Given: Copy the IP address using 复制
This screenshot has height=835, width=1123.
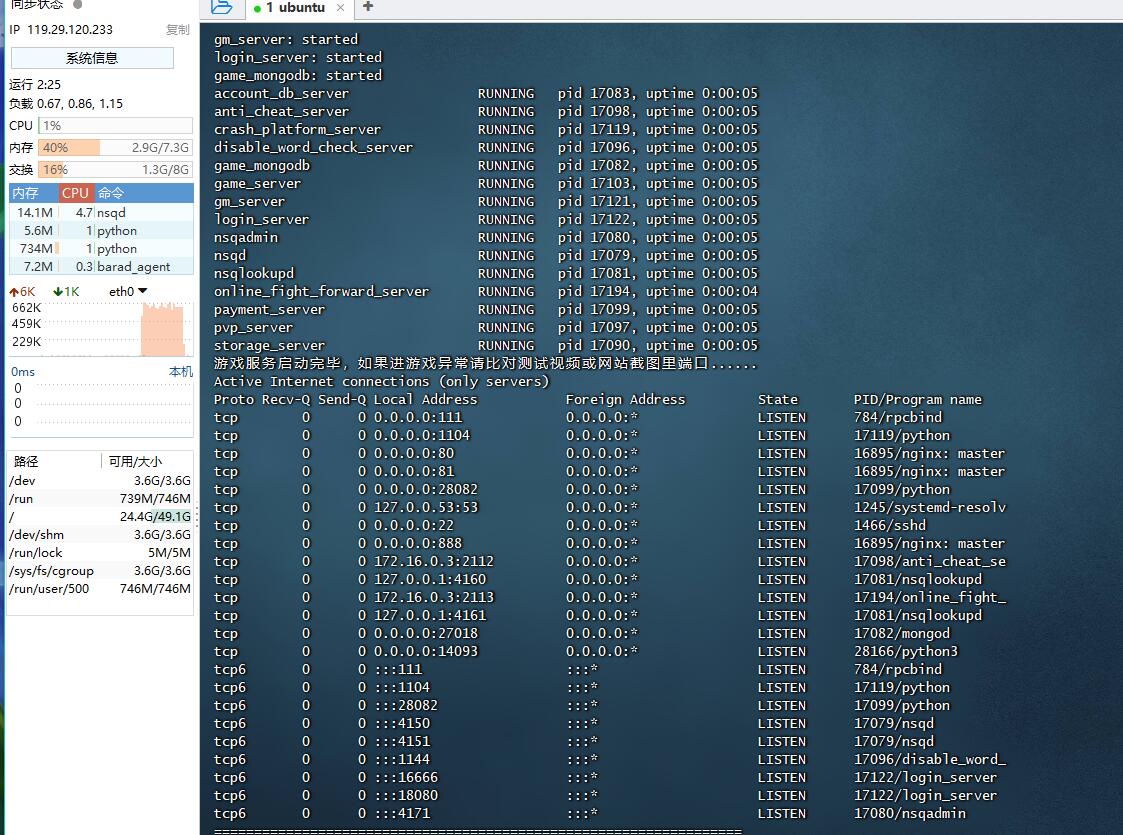Looking at the screenshot, I should (x=178, y=30).
